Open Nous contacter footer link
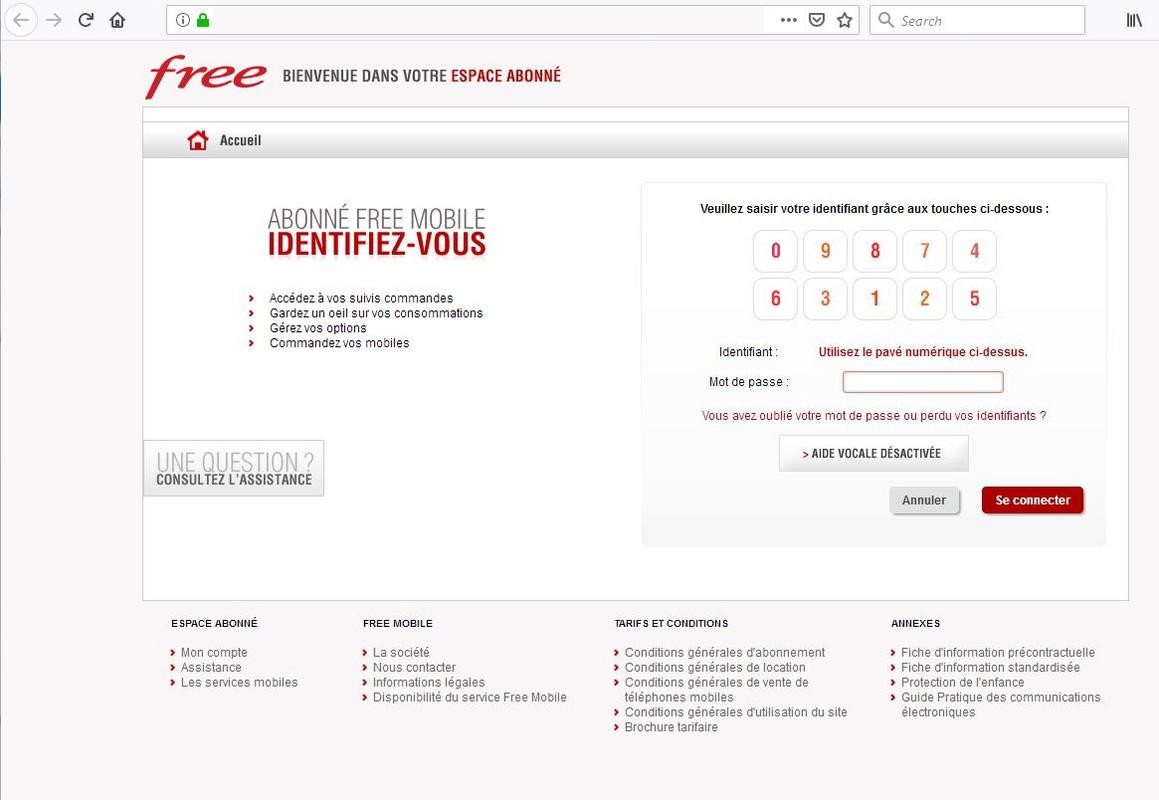Viewport: 1159px width, 800px height. click(414, 667)
